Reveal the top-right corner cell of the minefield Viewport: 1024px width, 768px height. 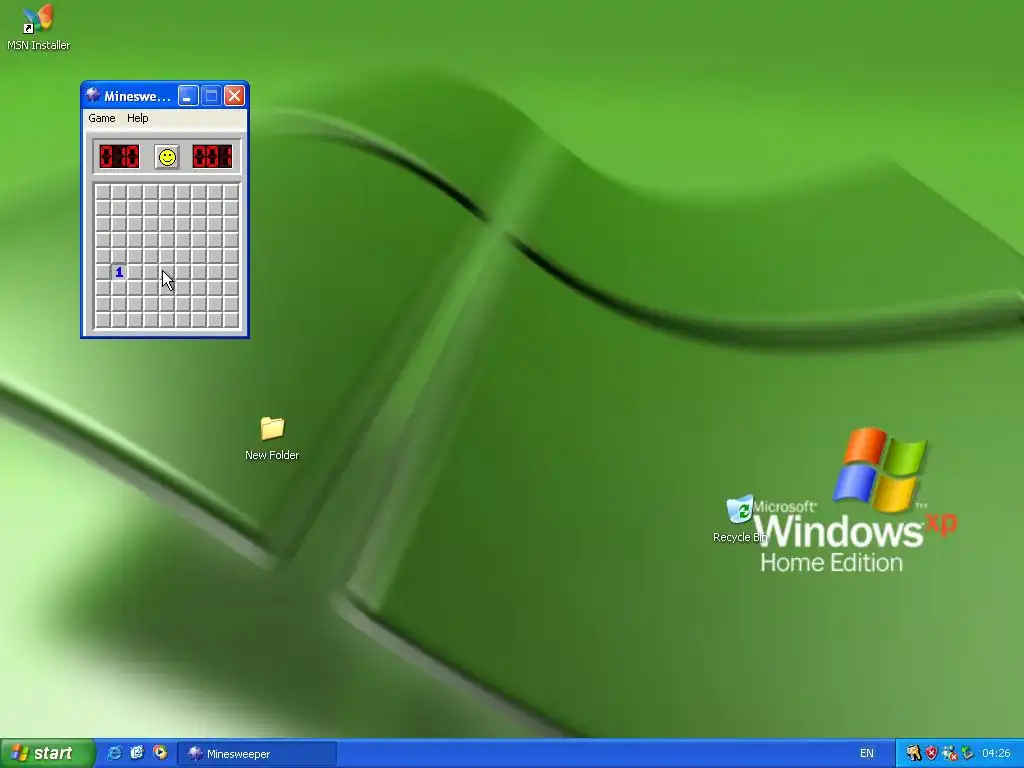tap(231, 192)
